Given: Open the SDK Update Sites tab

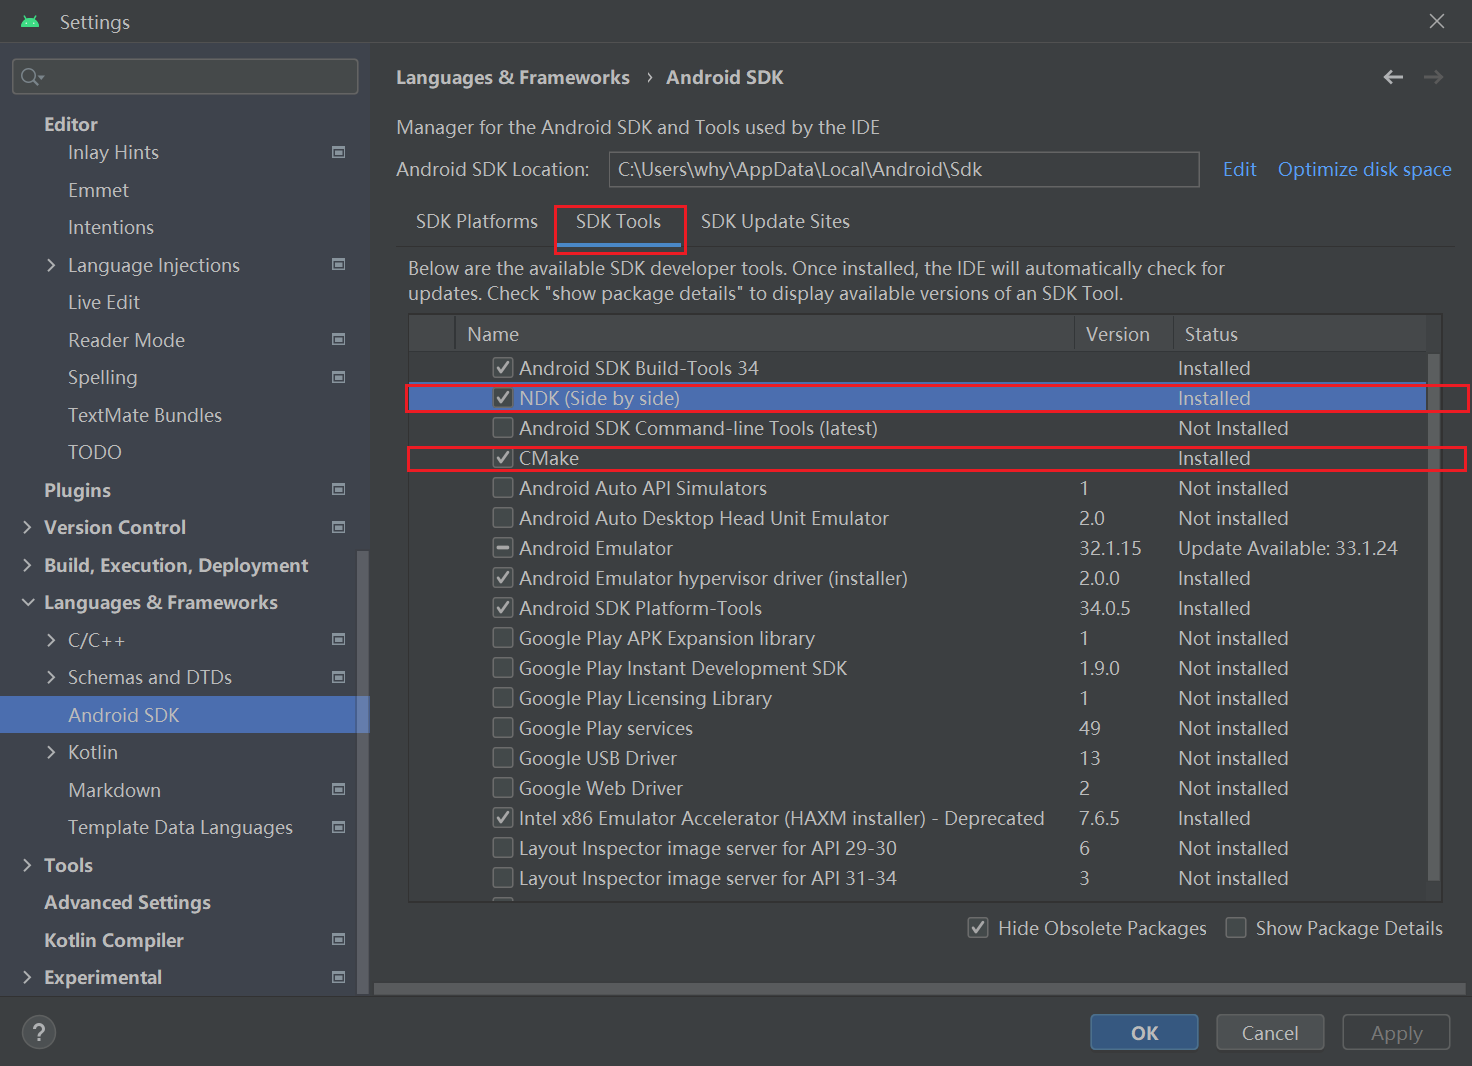Looking at the screenshot, I should point(775,221).
